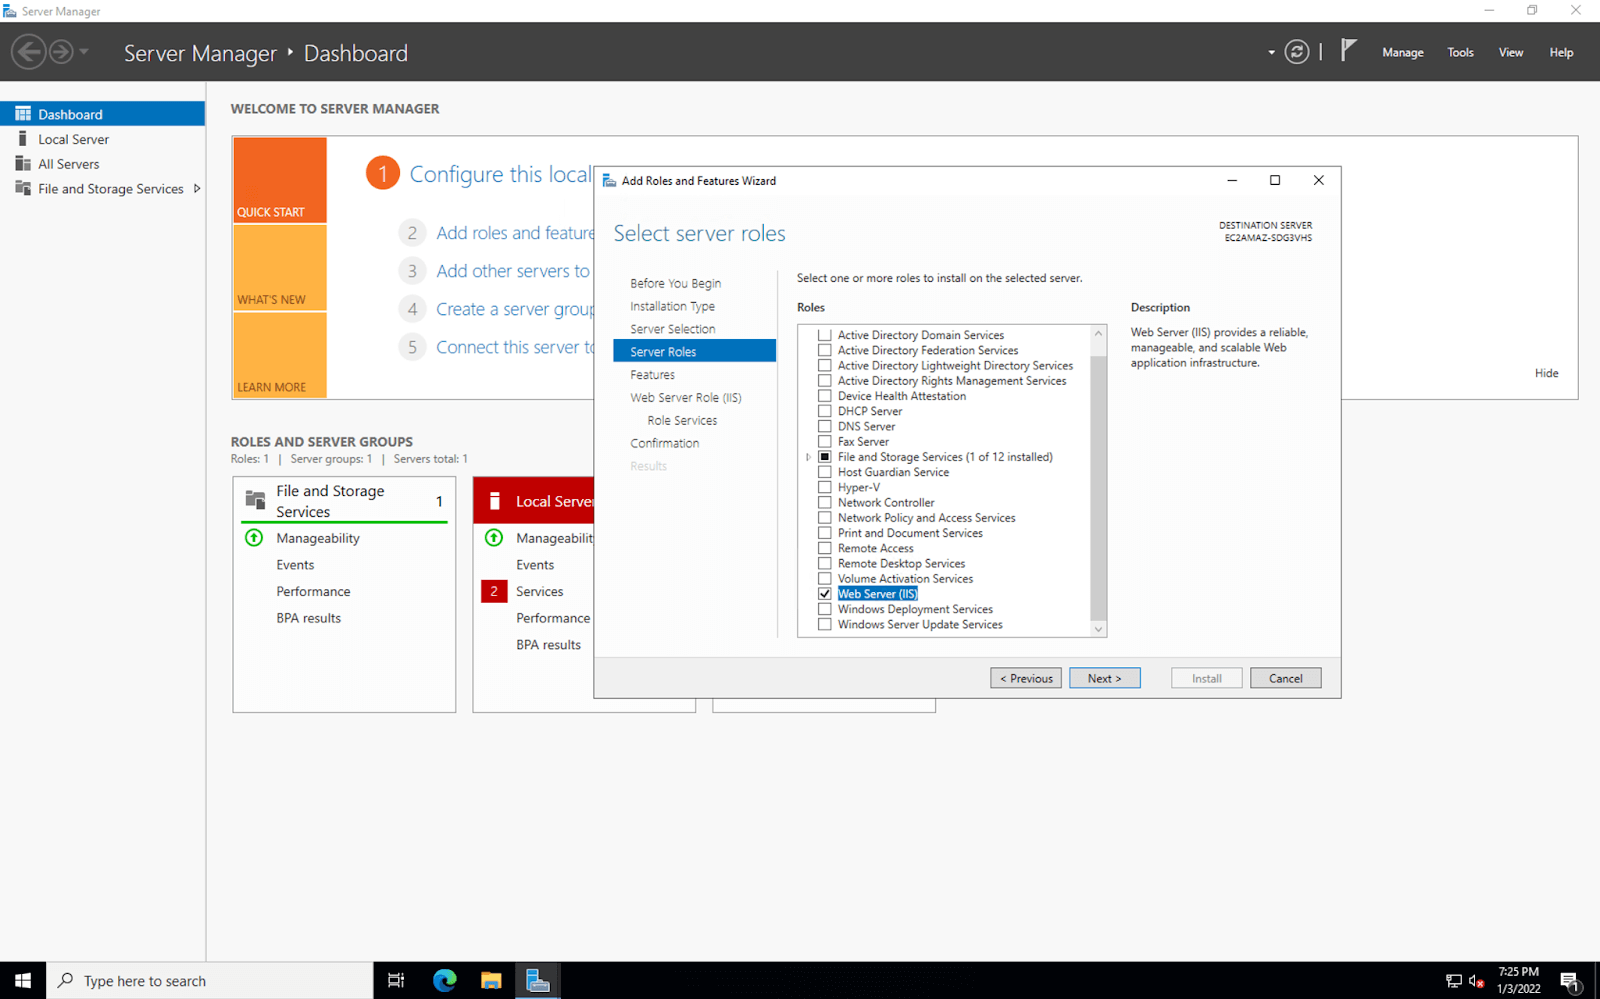
Task: Click the red Services alert count badge
Action: 494,591
